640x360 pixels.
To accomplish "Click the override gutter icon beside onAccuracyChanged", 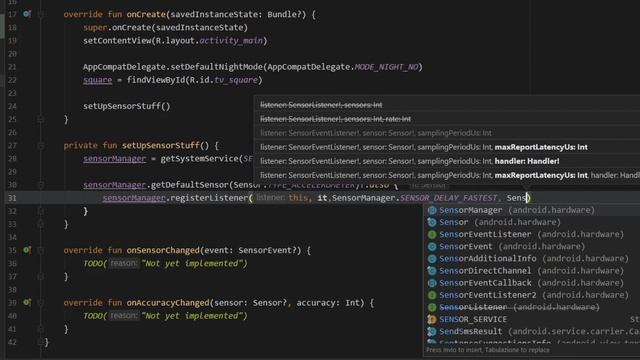I will point(27,302).
